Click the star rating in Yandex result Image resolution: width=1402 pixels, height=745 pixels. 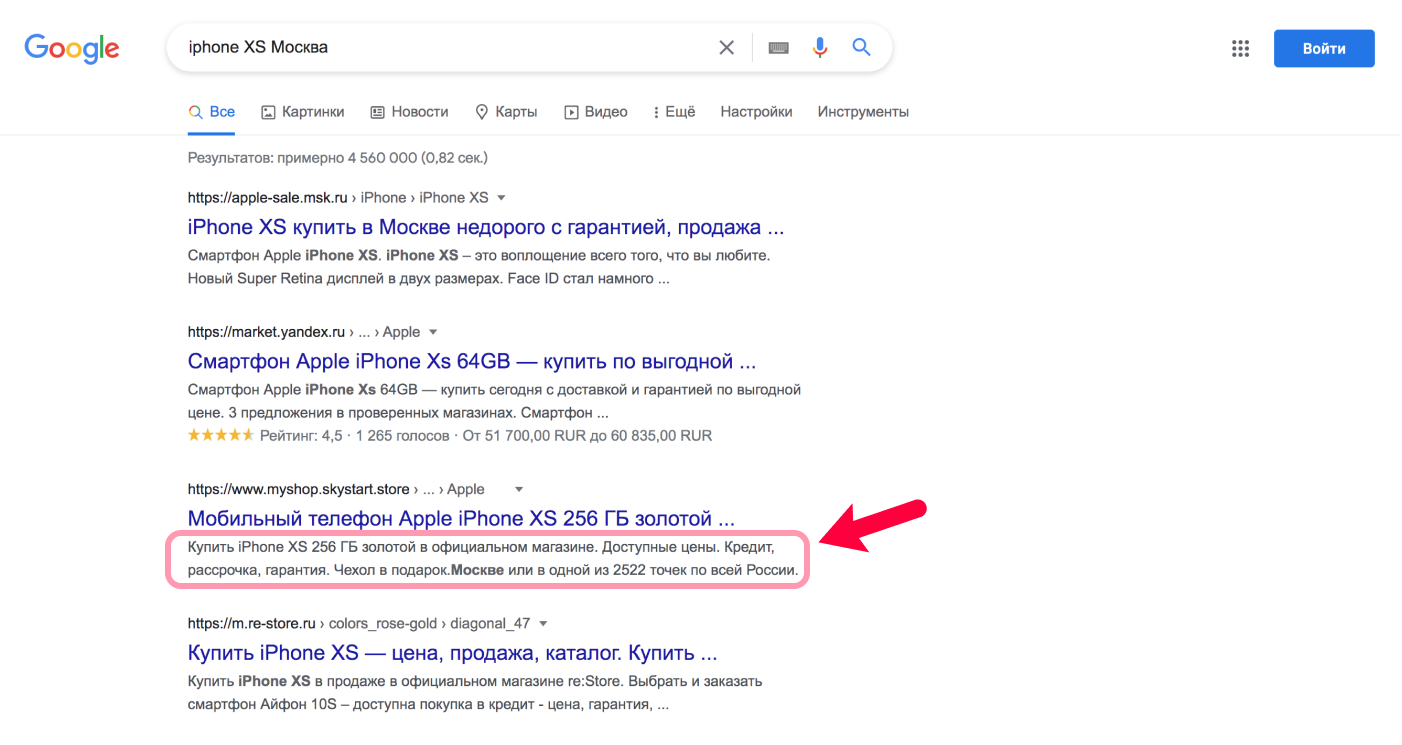tap(221, 436)
